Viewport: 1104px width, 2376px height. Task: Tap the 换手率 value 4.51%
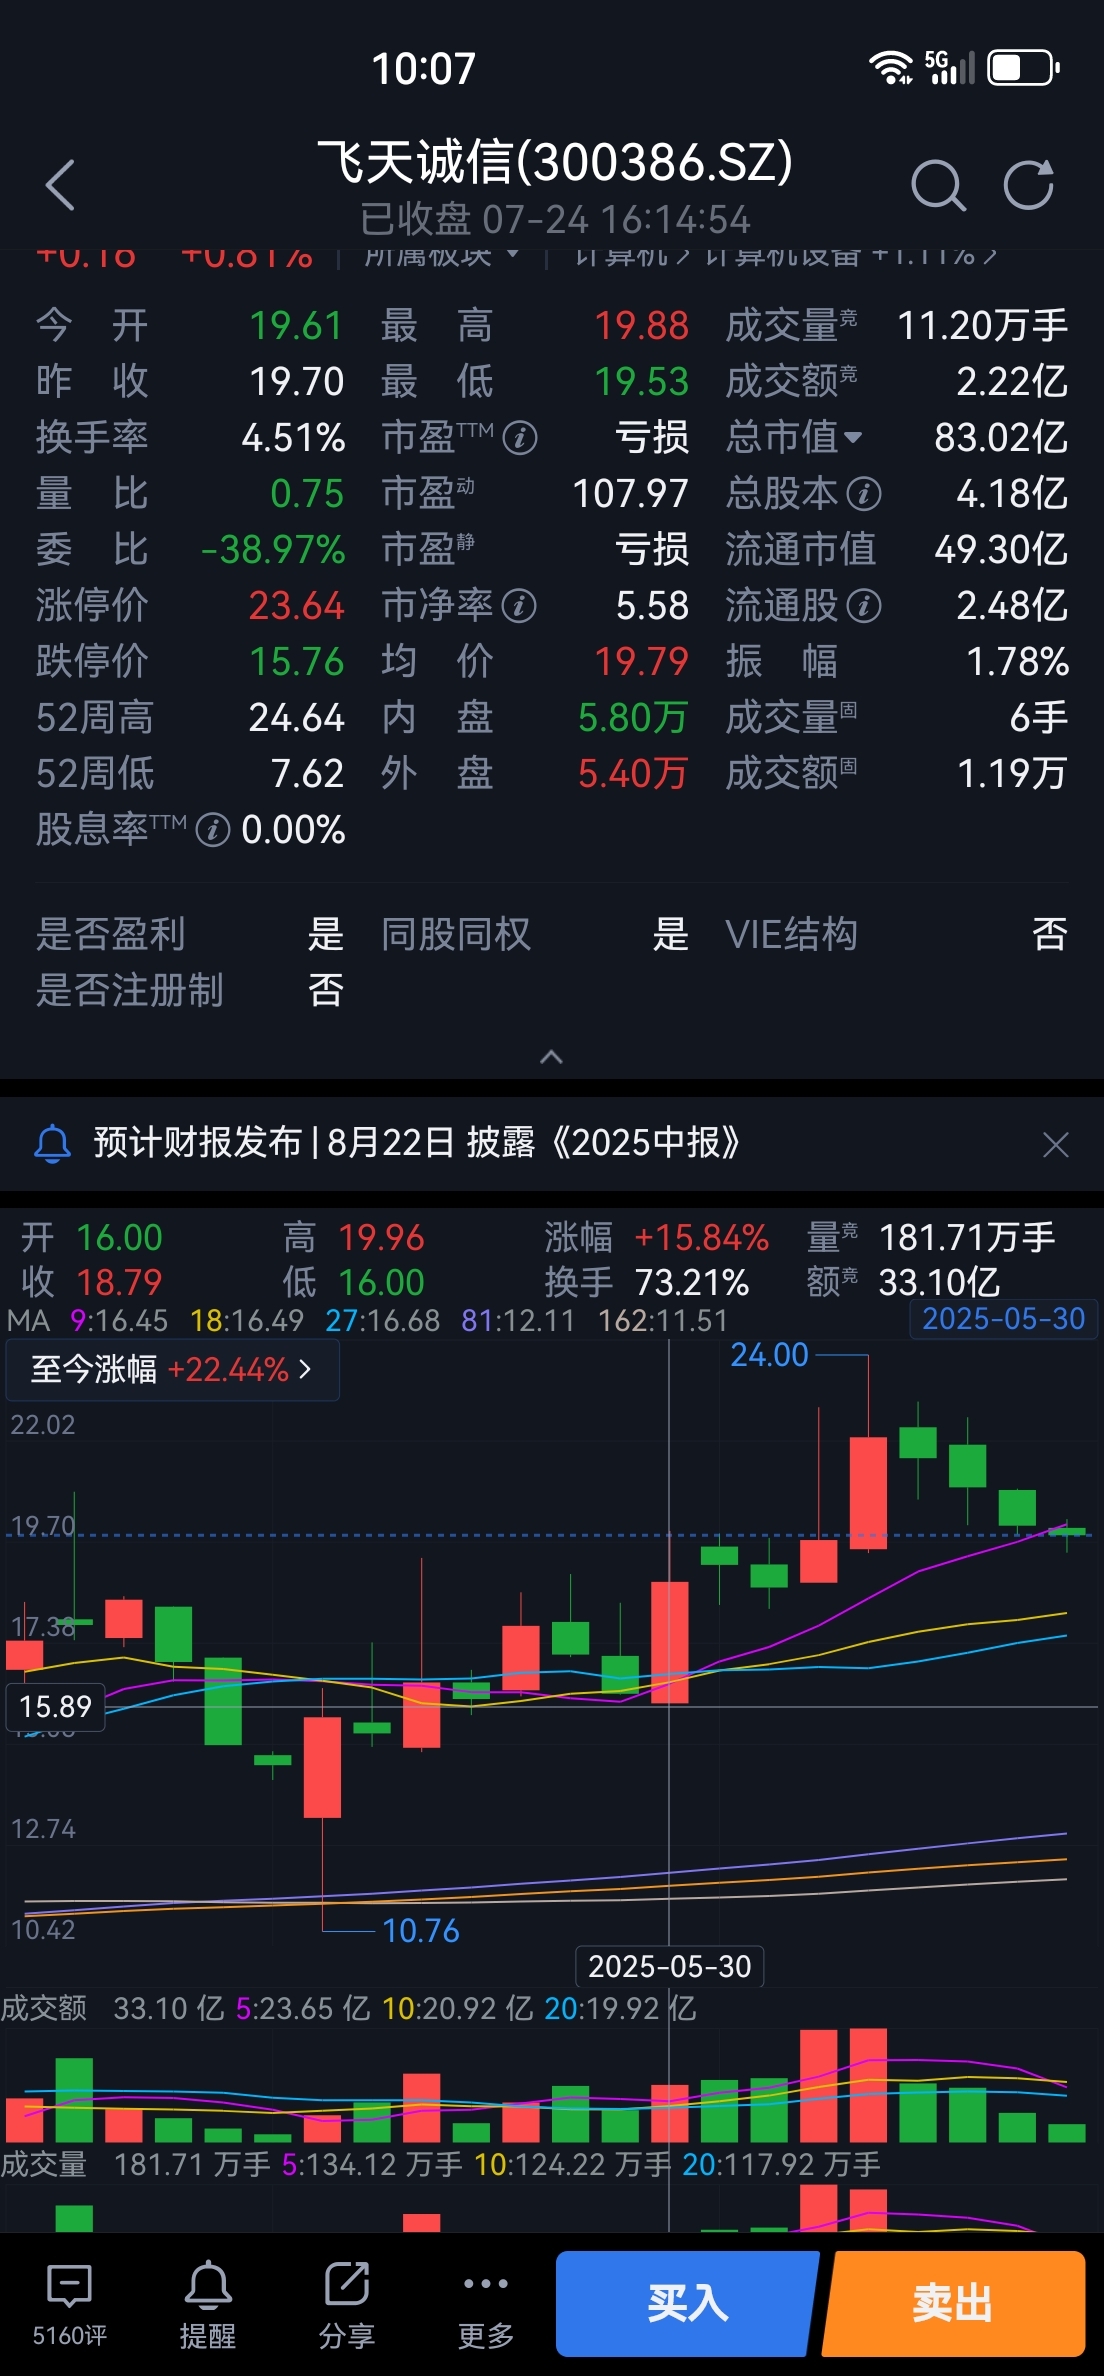tap(293, 438)
